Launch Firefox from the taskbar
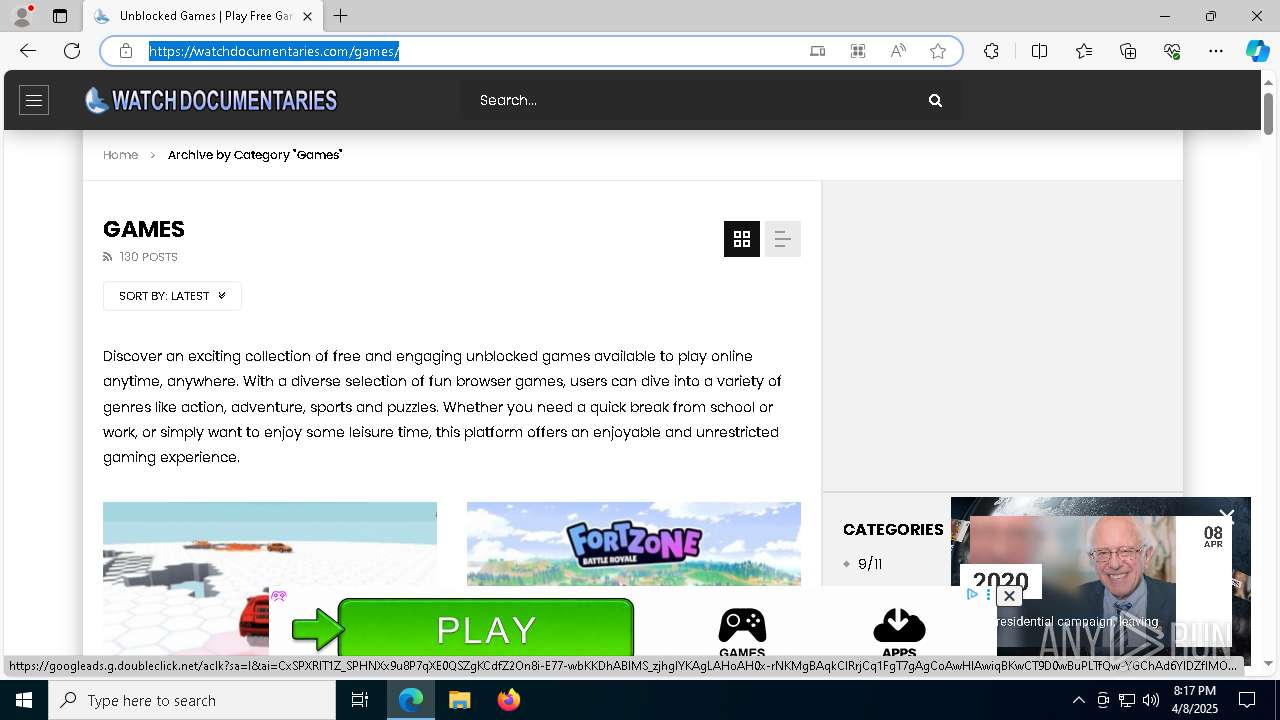Viewport: 1280px width, 720px height. coord(509,700)
